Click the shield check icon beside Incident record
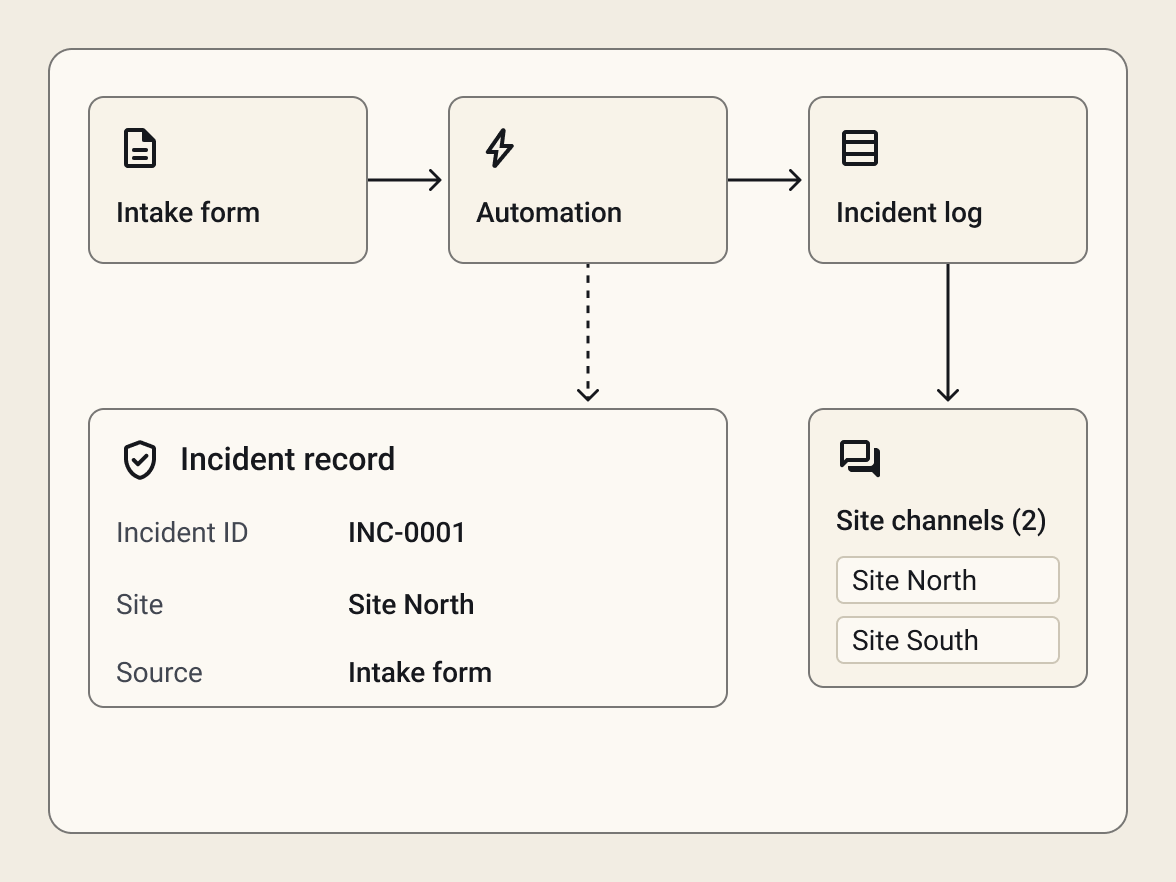 (140, 460)
